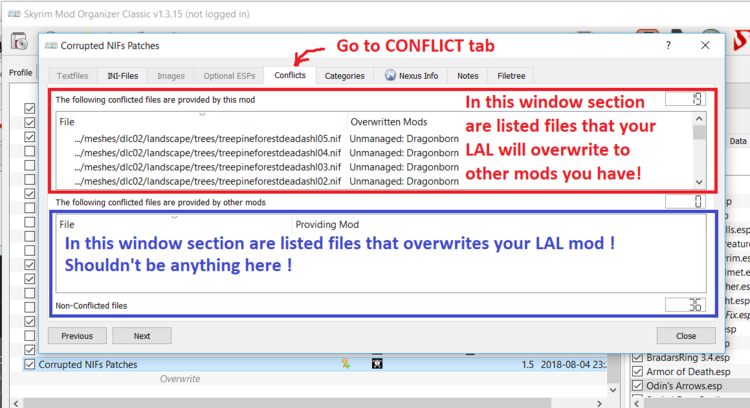
Task: Click the install date 2018-08-04 cell
Action: tap(574, 364)
